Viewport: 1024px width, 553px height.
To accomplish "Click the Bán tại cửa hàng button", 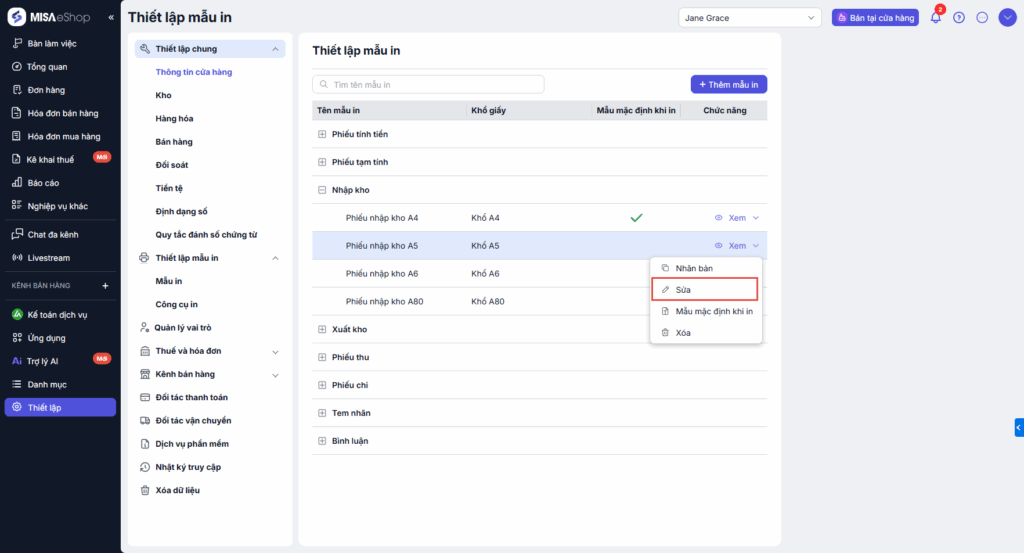I will coord(875,18).
